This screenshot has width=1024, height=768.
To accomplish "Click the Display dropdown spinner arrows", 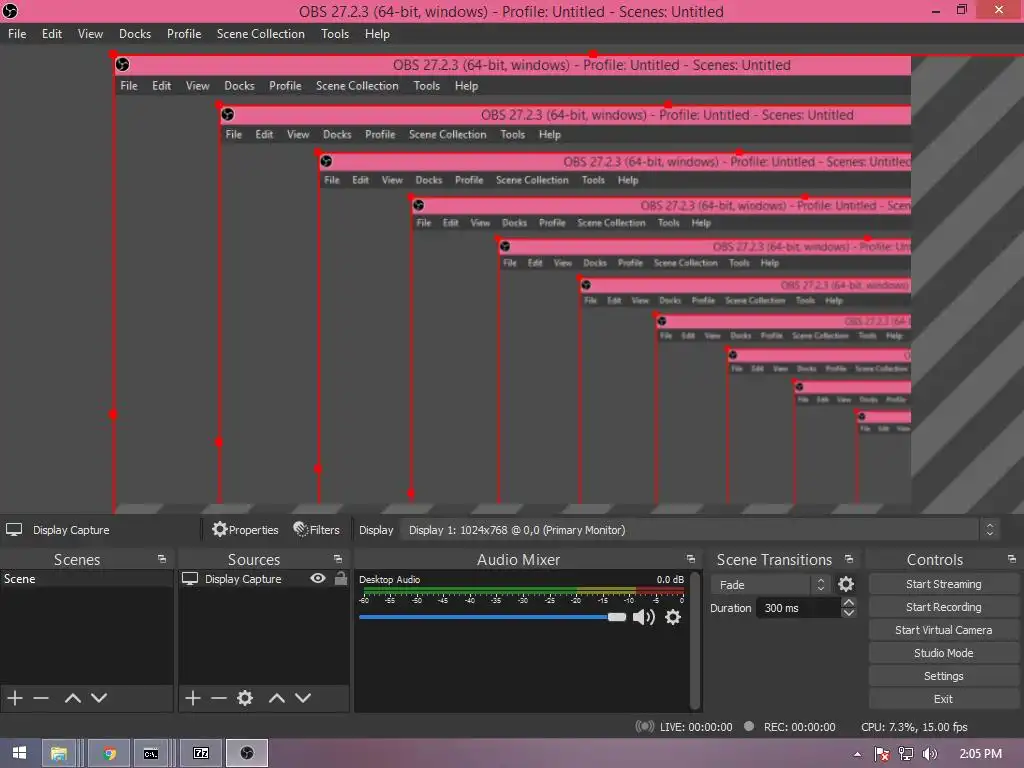I will click(989, 530).
